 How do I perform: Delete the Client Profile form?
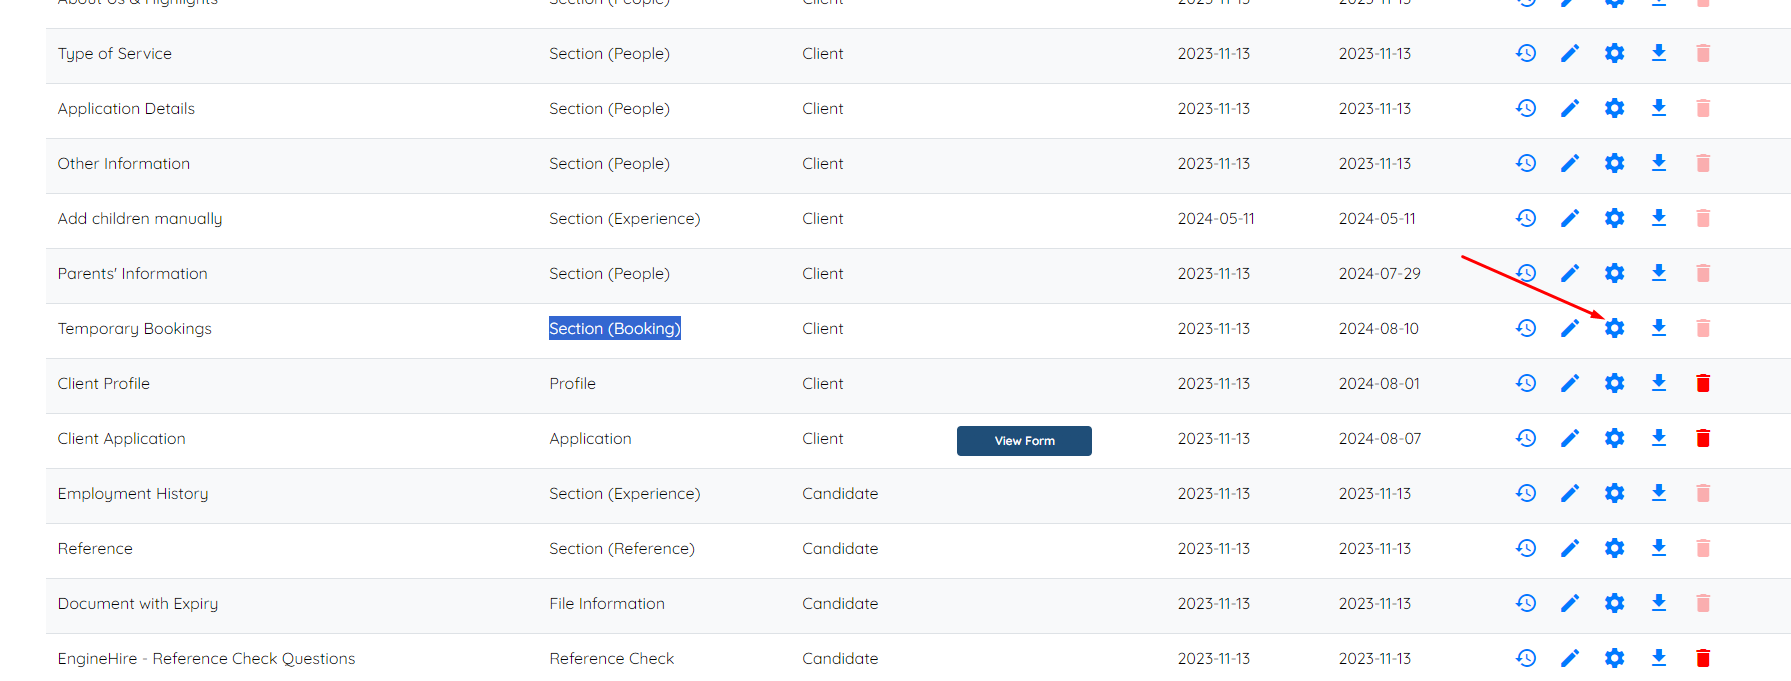pos(1703,383)
